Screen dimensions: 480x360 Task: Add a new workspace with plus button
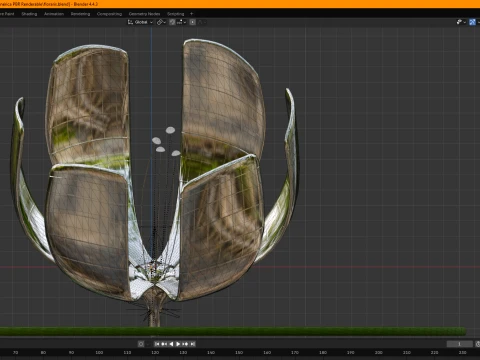(x=191, y=14)
